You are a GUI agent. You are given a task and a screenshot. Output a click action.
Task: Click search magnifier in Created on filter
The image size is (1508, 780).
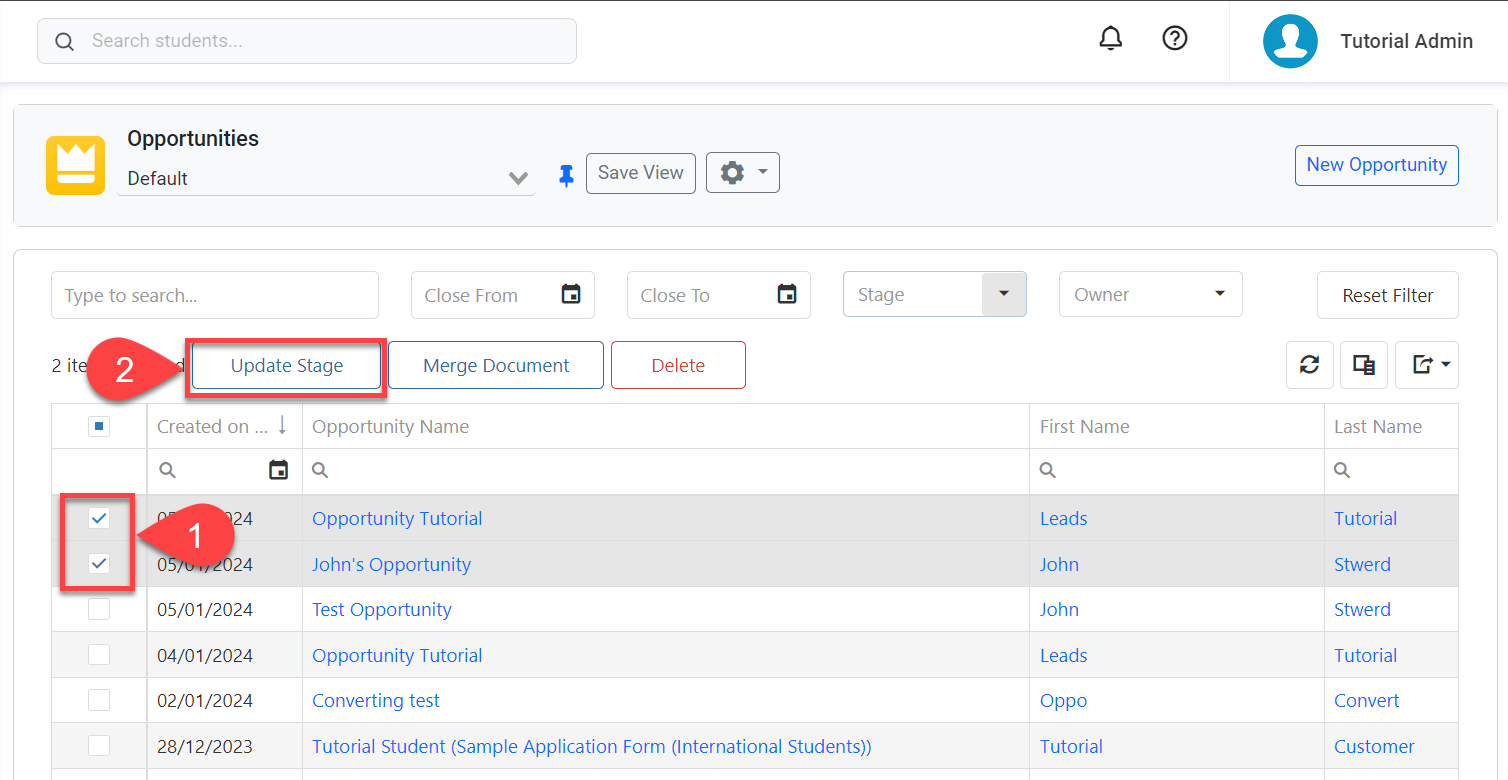coord(167,470)
